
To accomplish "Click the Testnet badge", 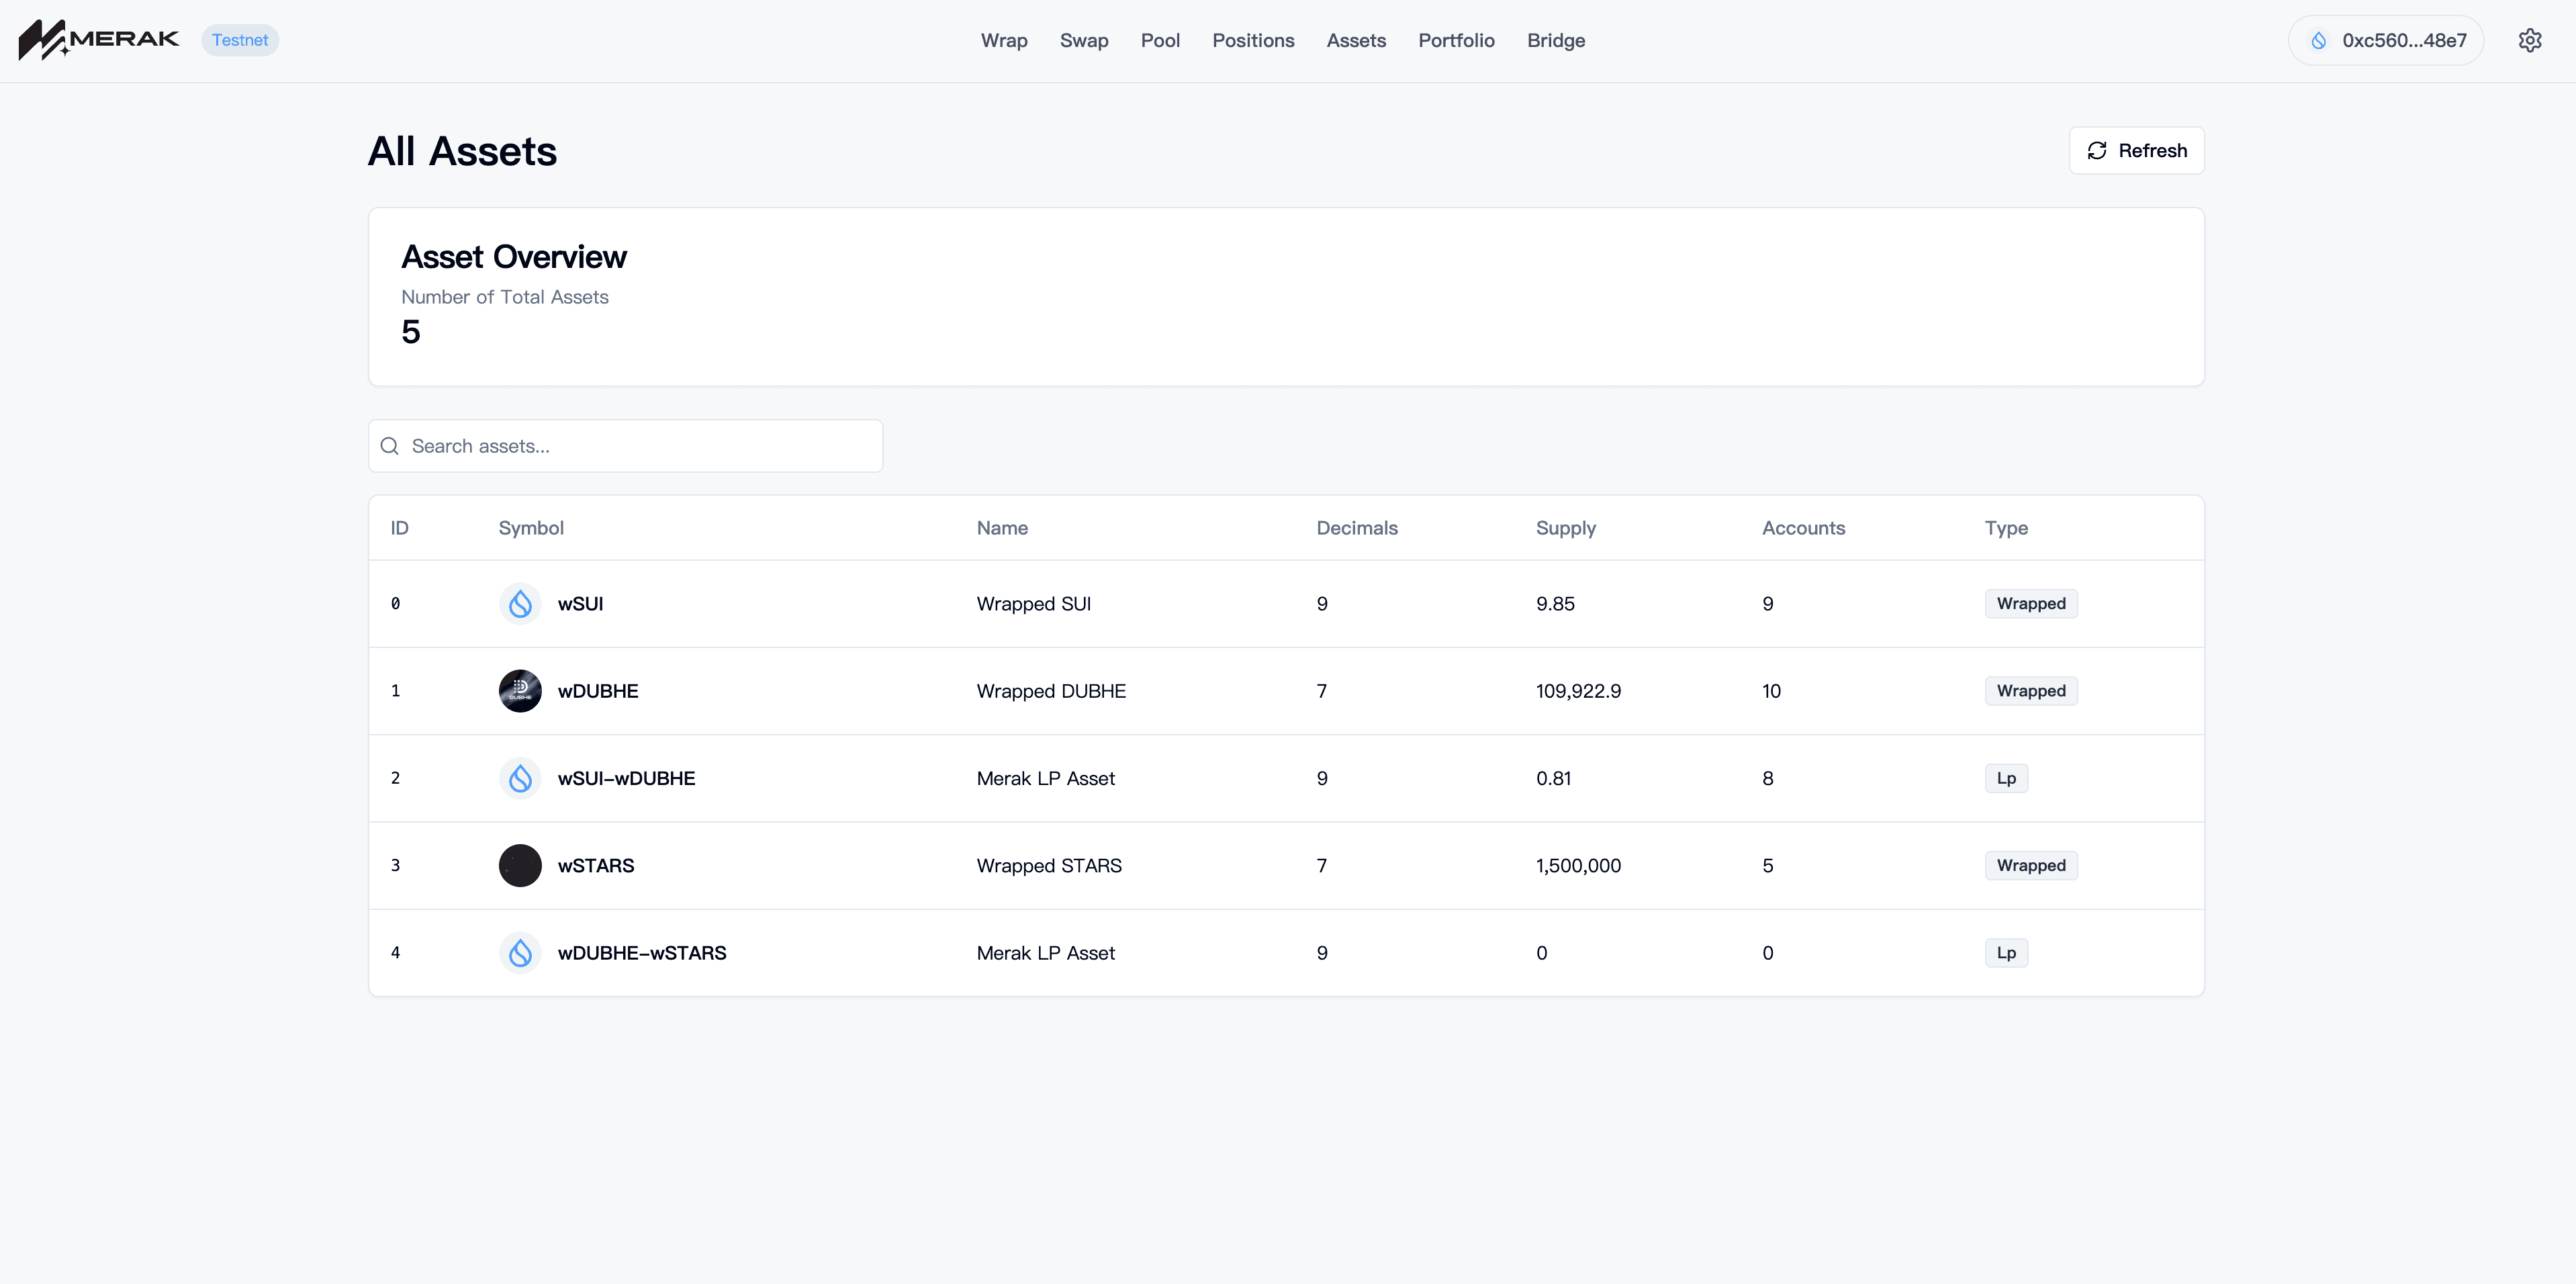I will (x=240, y=40).
